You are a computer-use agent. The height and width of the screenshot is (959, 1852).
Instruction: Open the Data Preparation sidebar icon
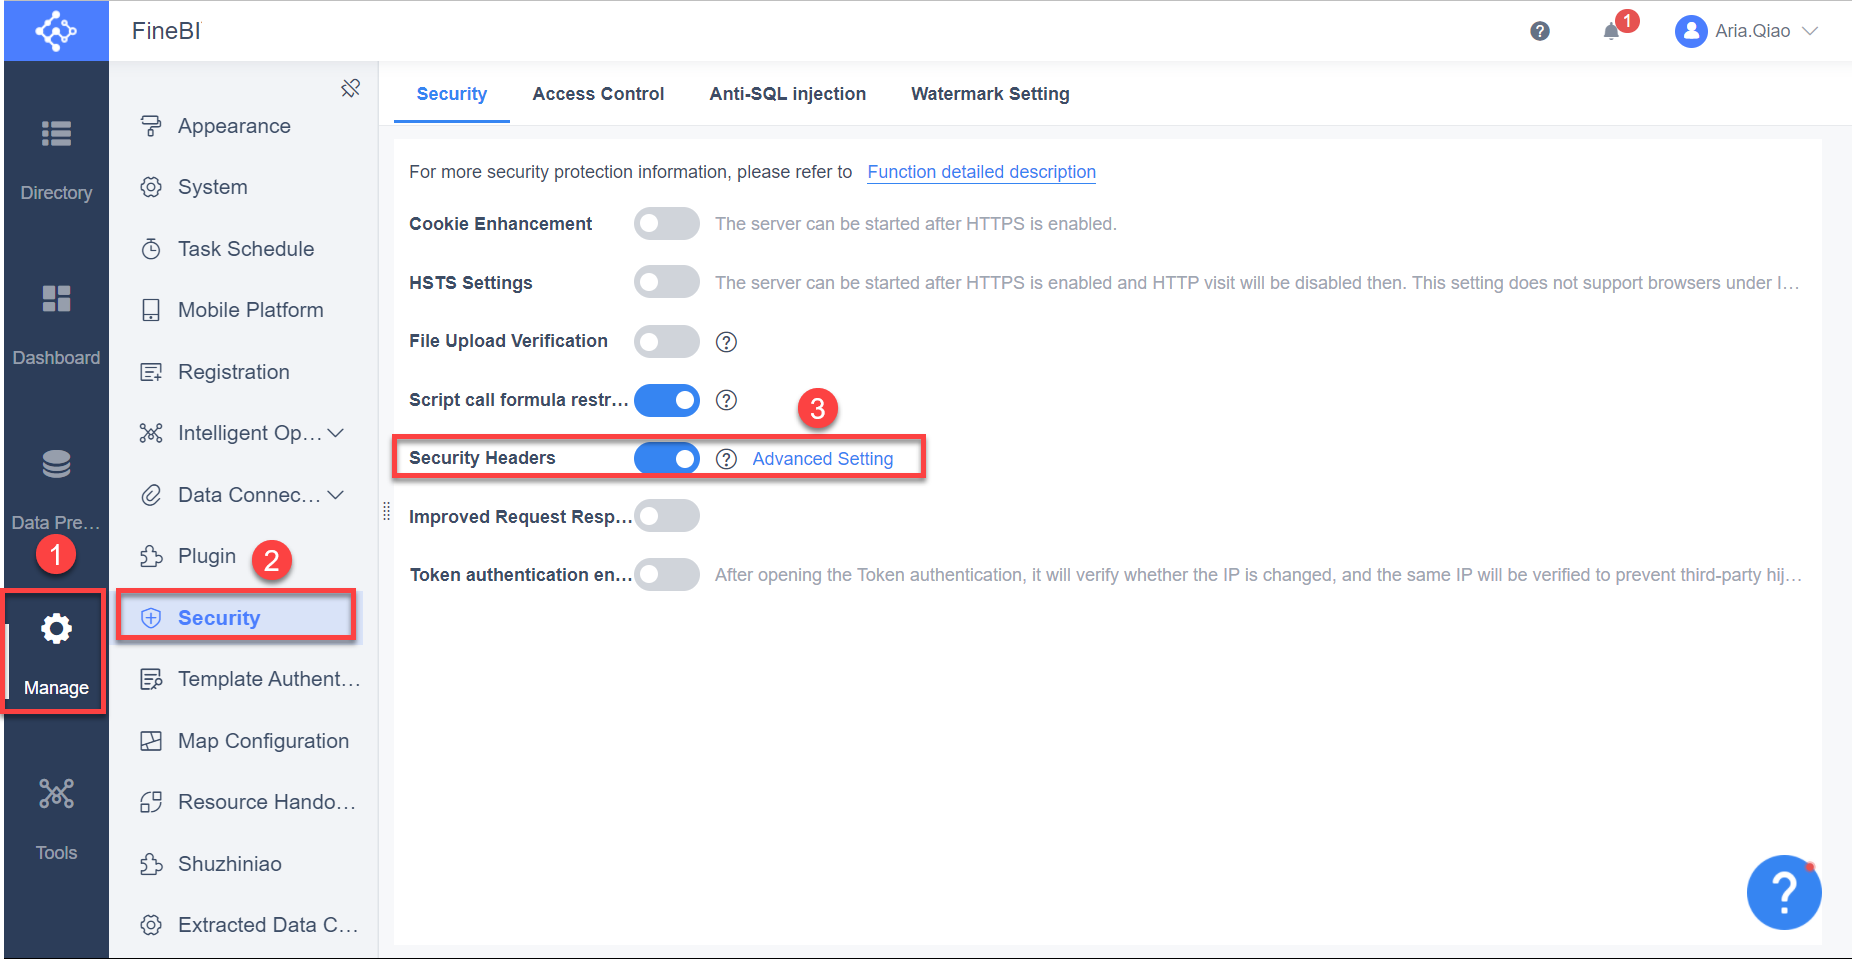(x=55, y=485)
